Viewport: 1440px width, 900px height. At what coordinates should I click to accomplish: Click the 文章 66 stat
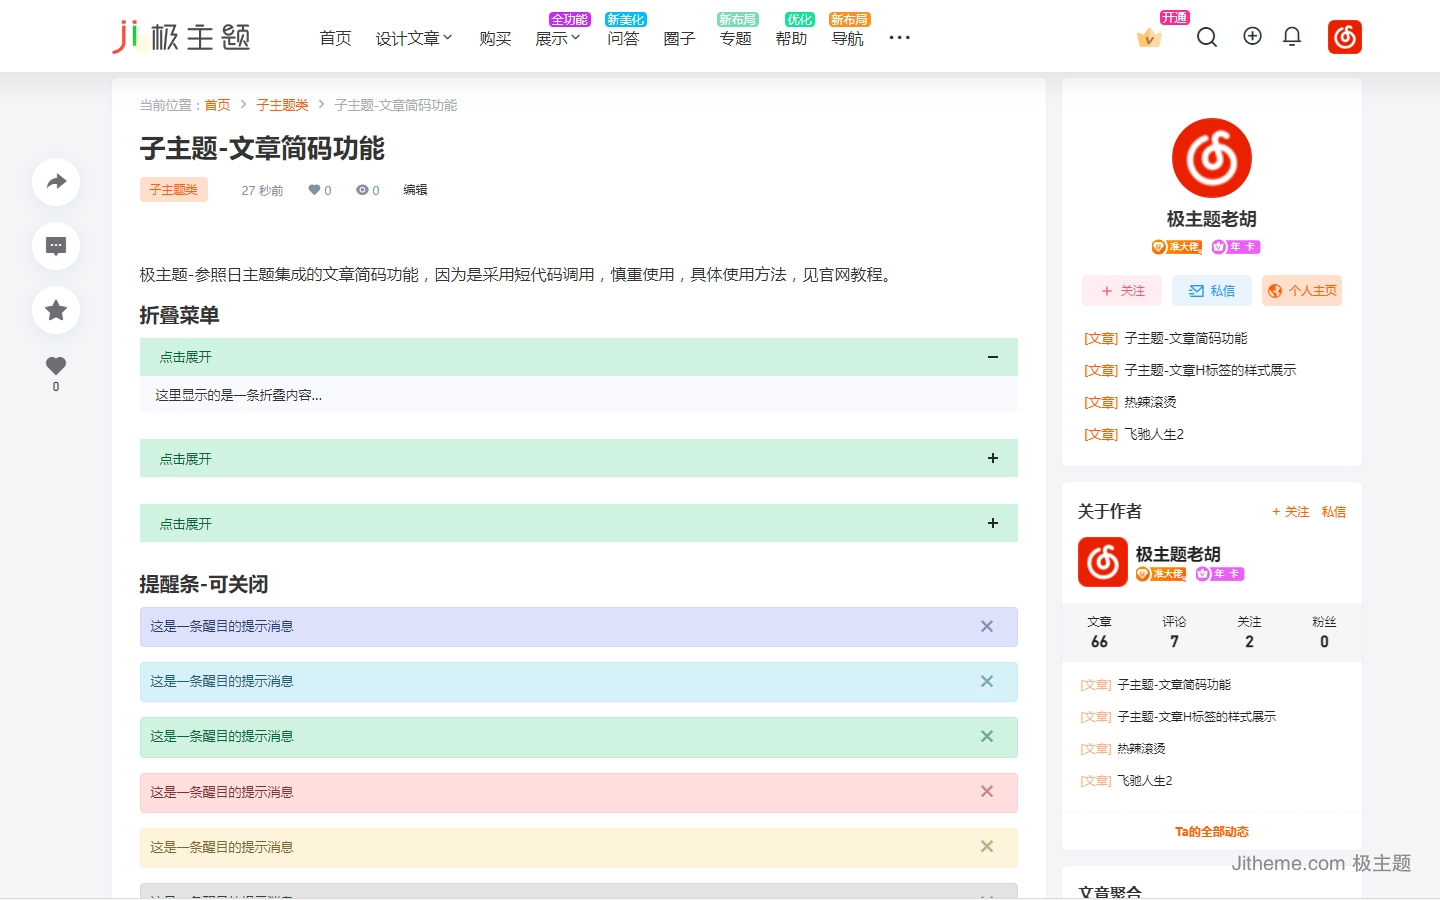[x=1099, y=632]
